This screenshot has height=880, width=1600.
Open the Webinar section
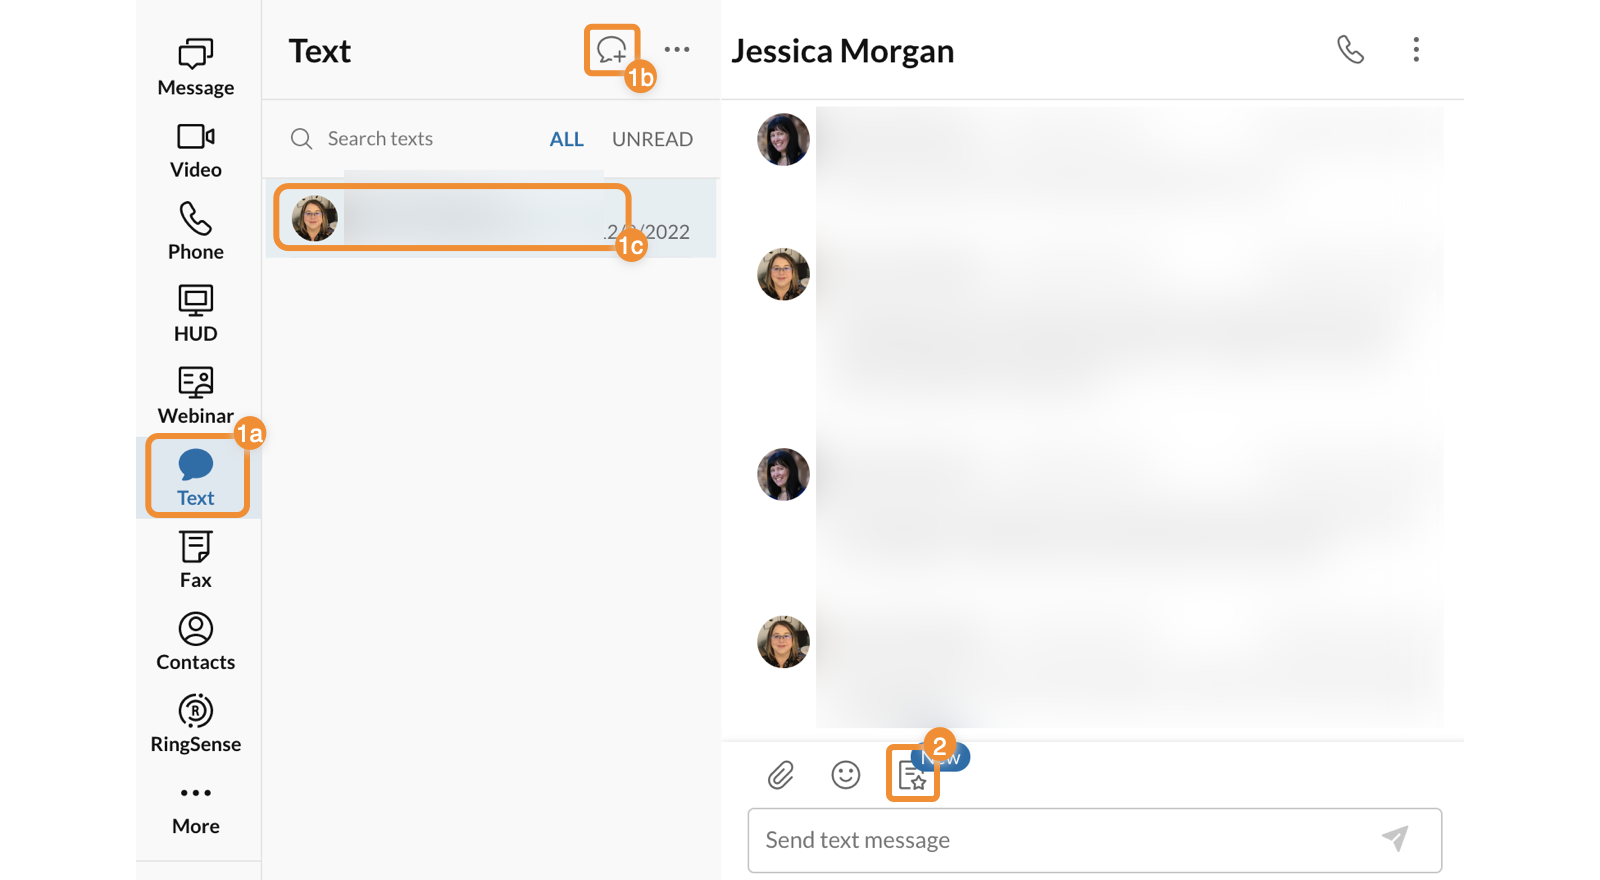pos(196,395)
